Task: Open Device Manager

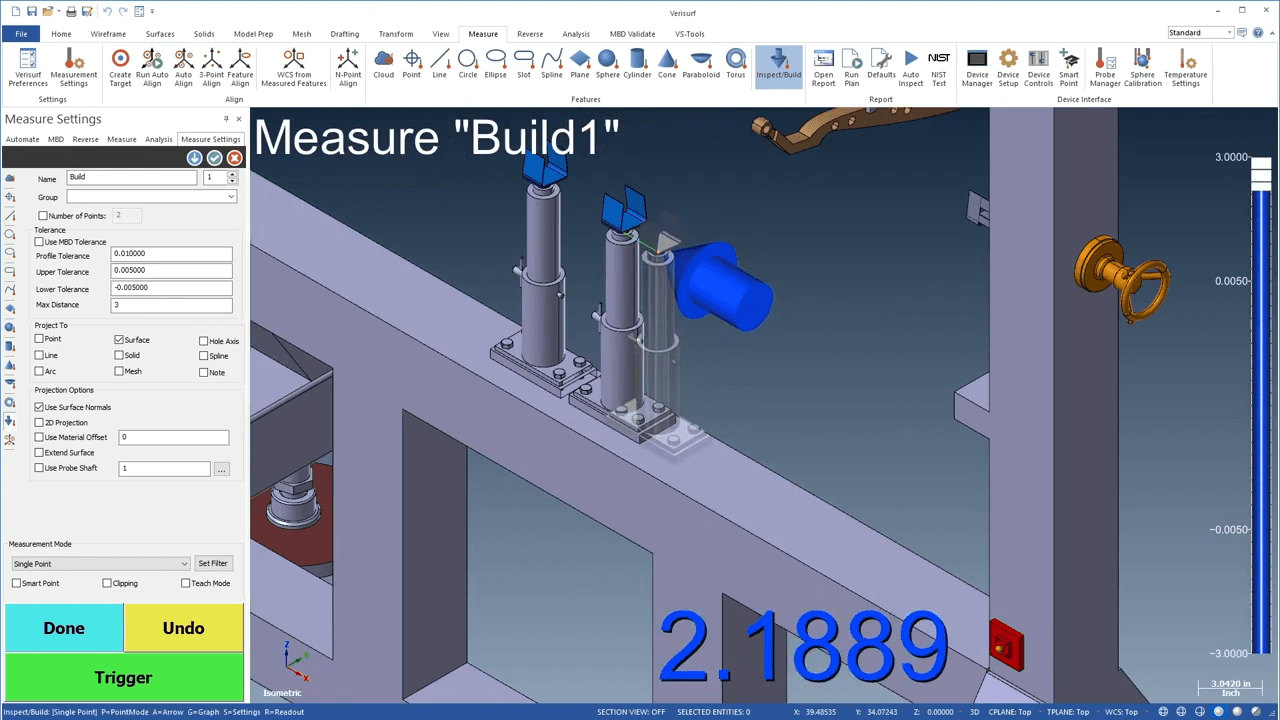Action: (977, 68)
